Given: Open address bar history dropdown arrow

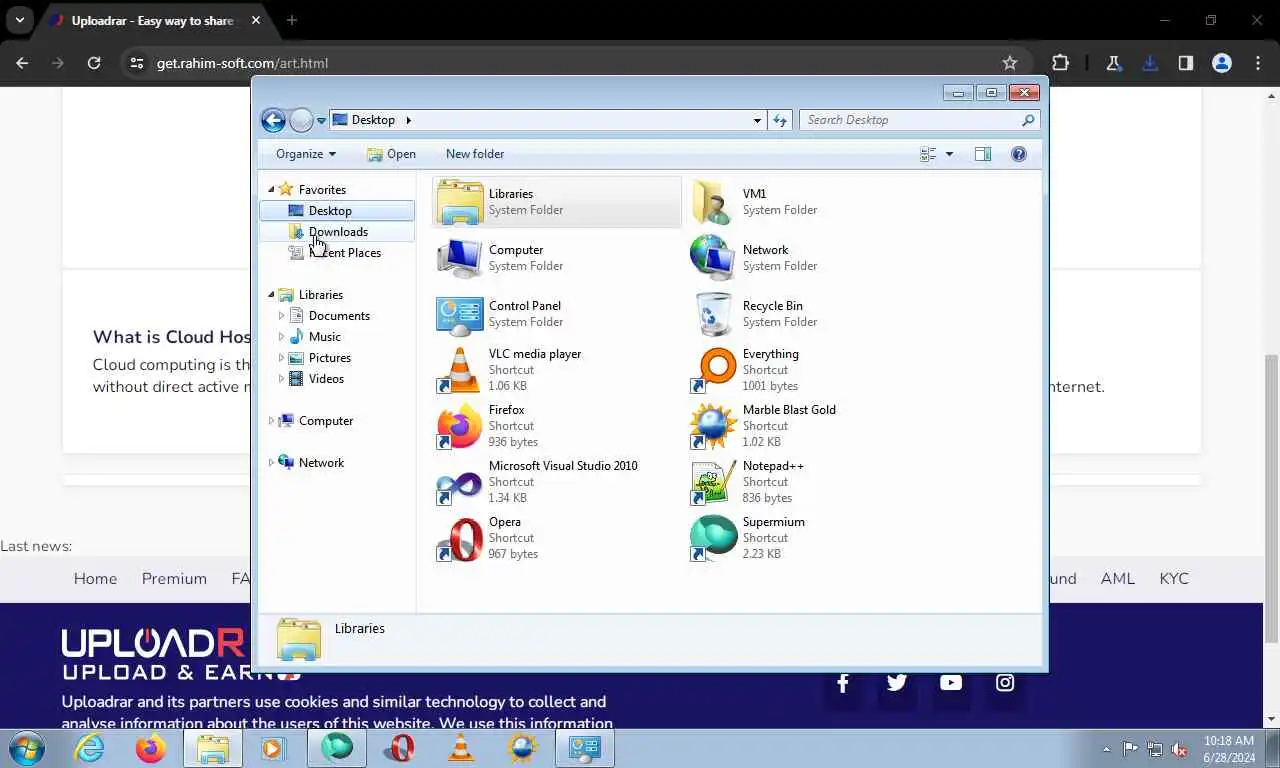Looking at the screenshot, I should point(757,120).
